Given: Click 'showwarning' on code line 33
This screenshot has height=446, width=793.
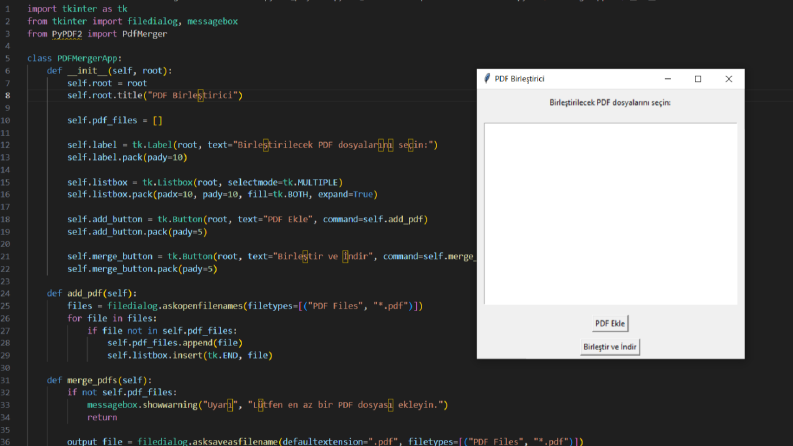Looking at the screenshot, I should point(170,405).
